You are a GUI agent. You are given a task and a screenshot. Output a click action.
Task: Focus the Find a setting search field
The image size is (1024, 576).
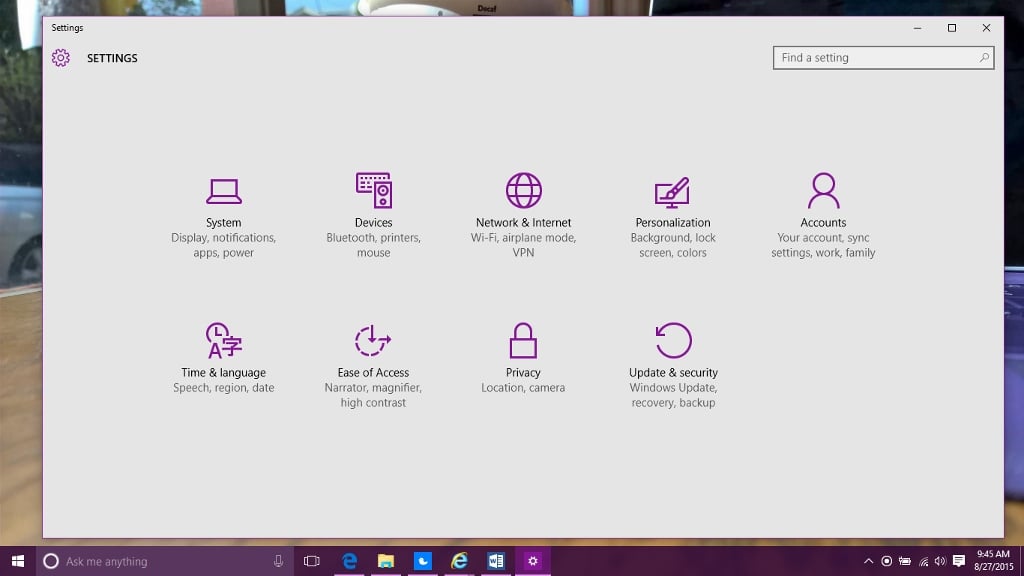pos(883,57)
